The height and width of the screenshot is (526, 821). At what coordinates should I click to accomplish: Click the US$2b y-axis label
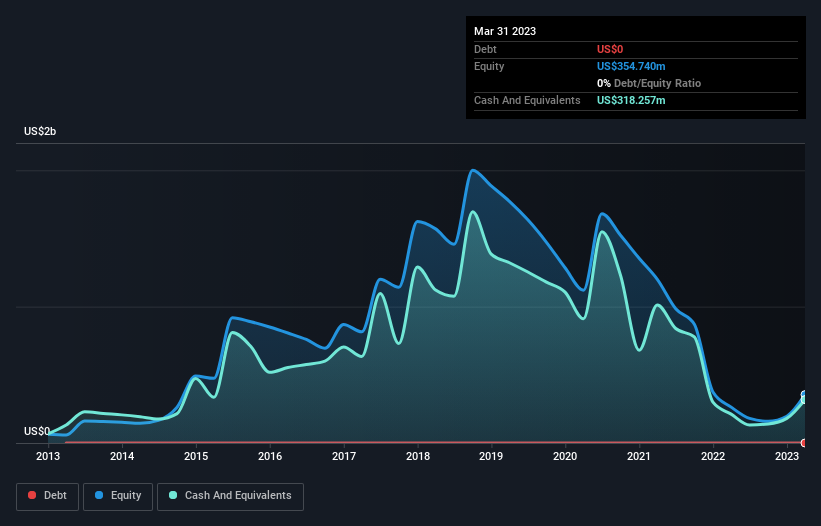coord(40,131)
